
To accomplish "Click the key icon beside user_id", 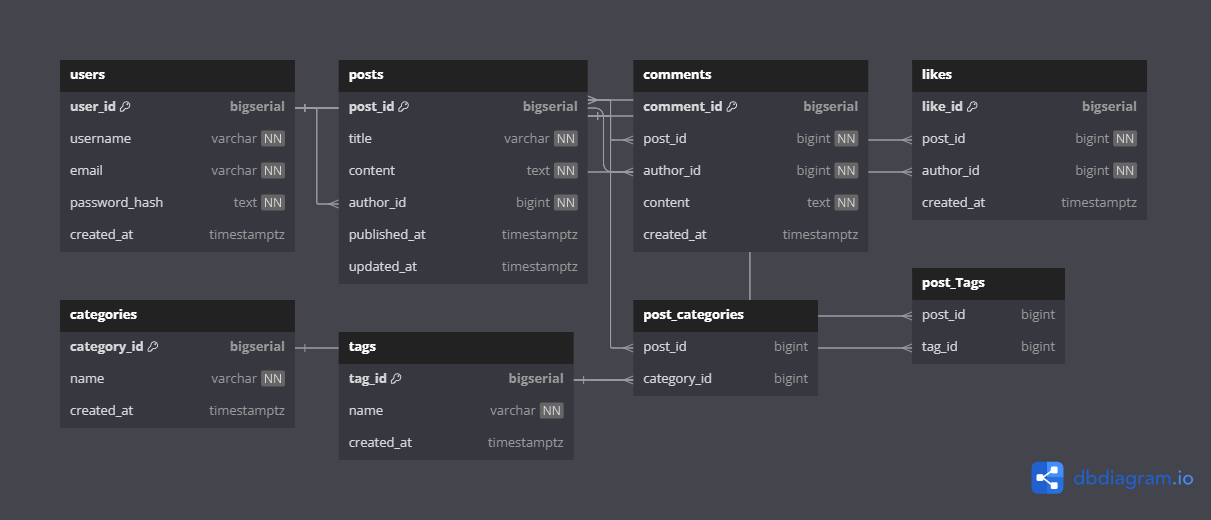I will 126,107.
